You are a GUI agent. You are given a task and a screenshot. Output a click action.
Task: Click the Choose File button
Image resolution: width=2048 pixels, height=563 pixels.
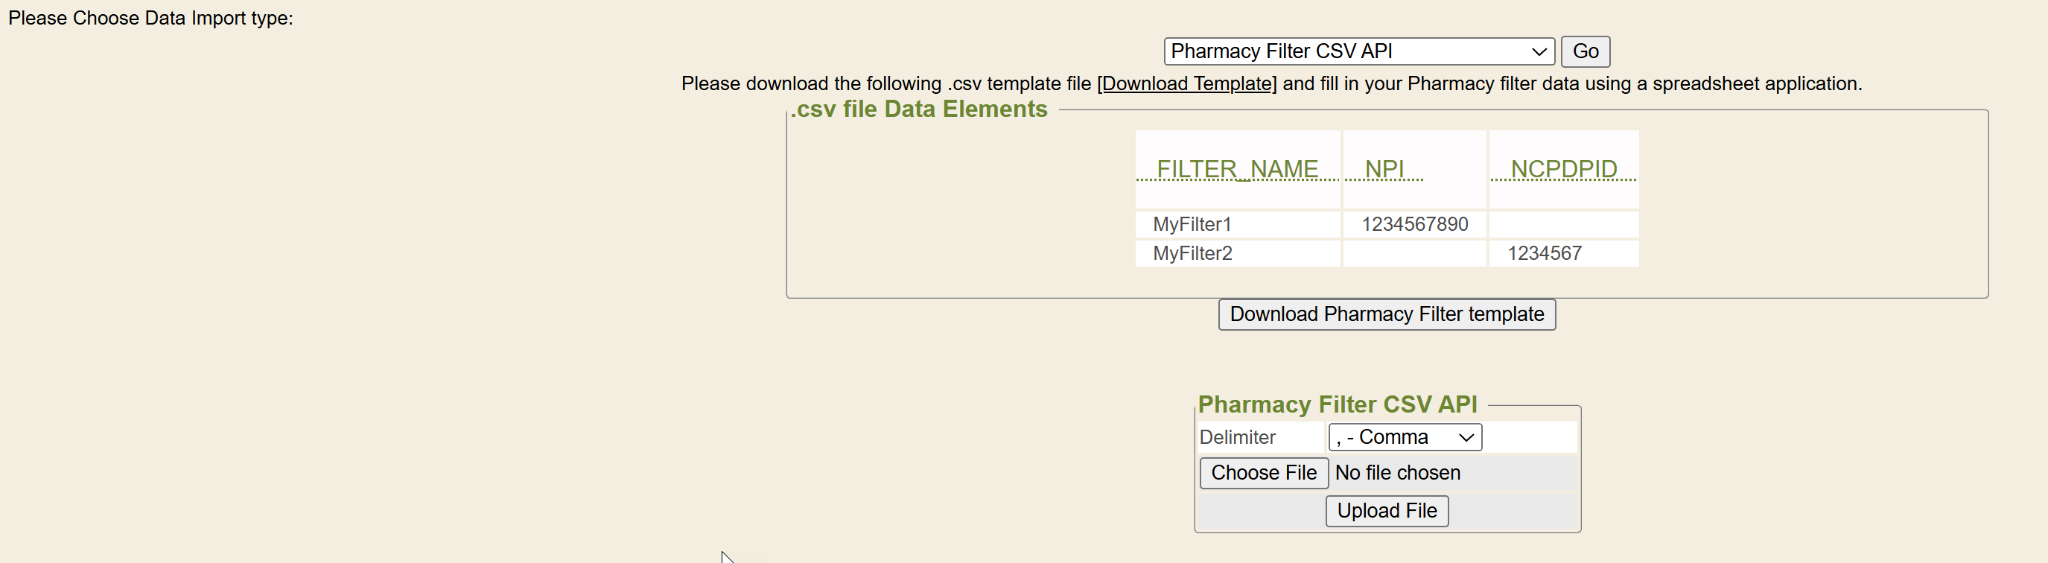click(x=1263, y=473)
